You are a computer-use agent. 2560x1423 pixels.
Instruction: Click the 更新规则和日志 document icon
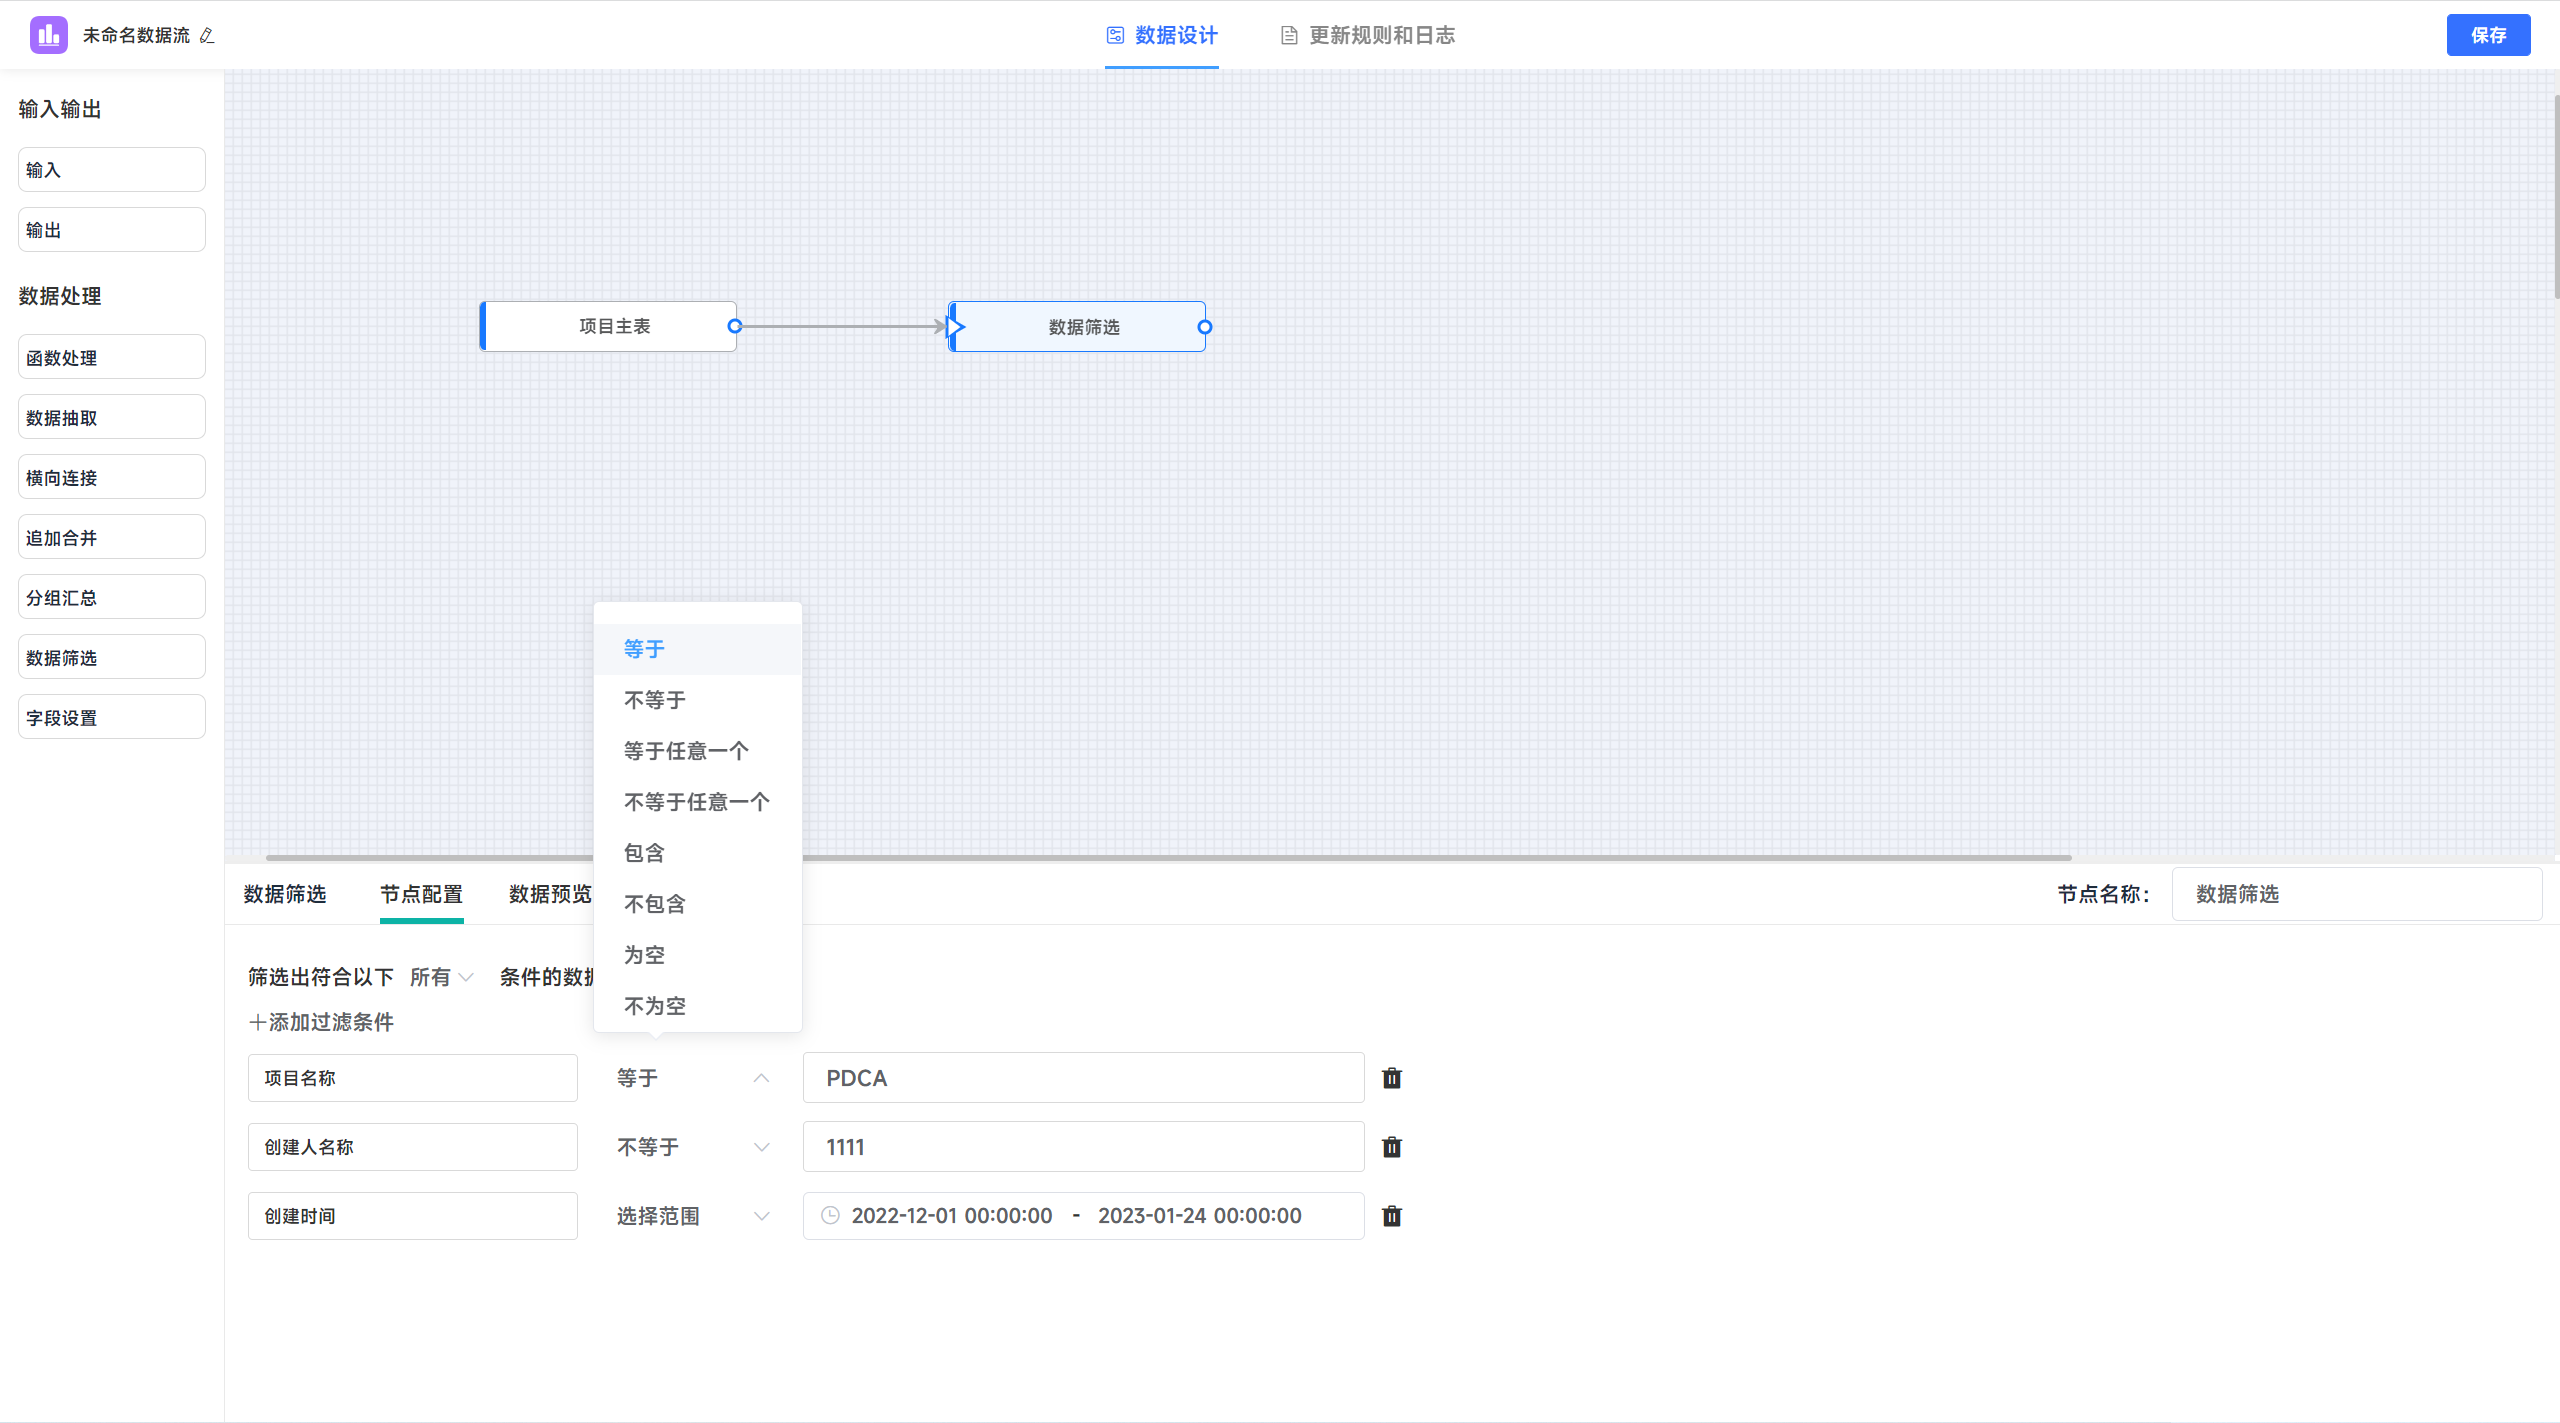[x=1289, y=35]
